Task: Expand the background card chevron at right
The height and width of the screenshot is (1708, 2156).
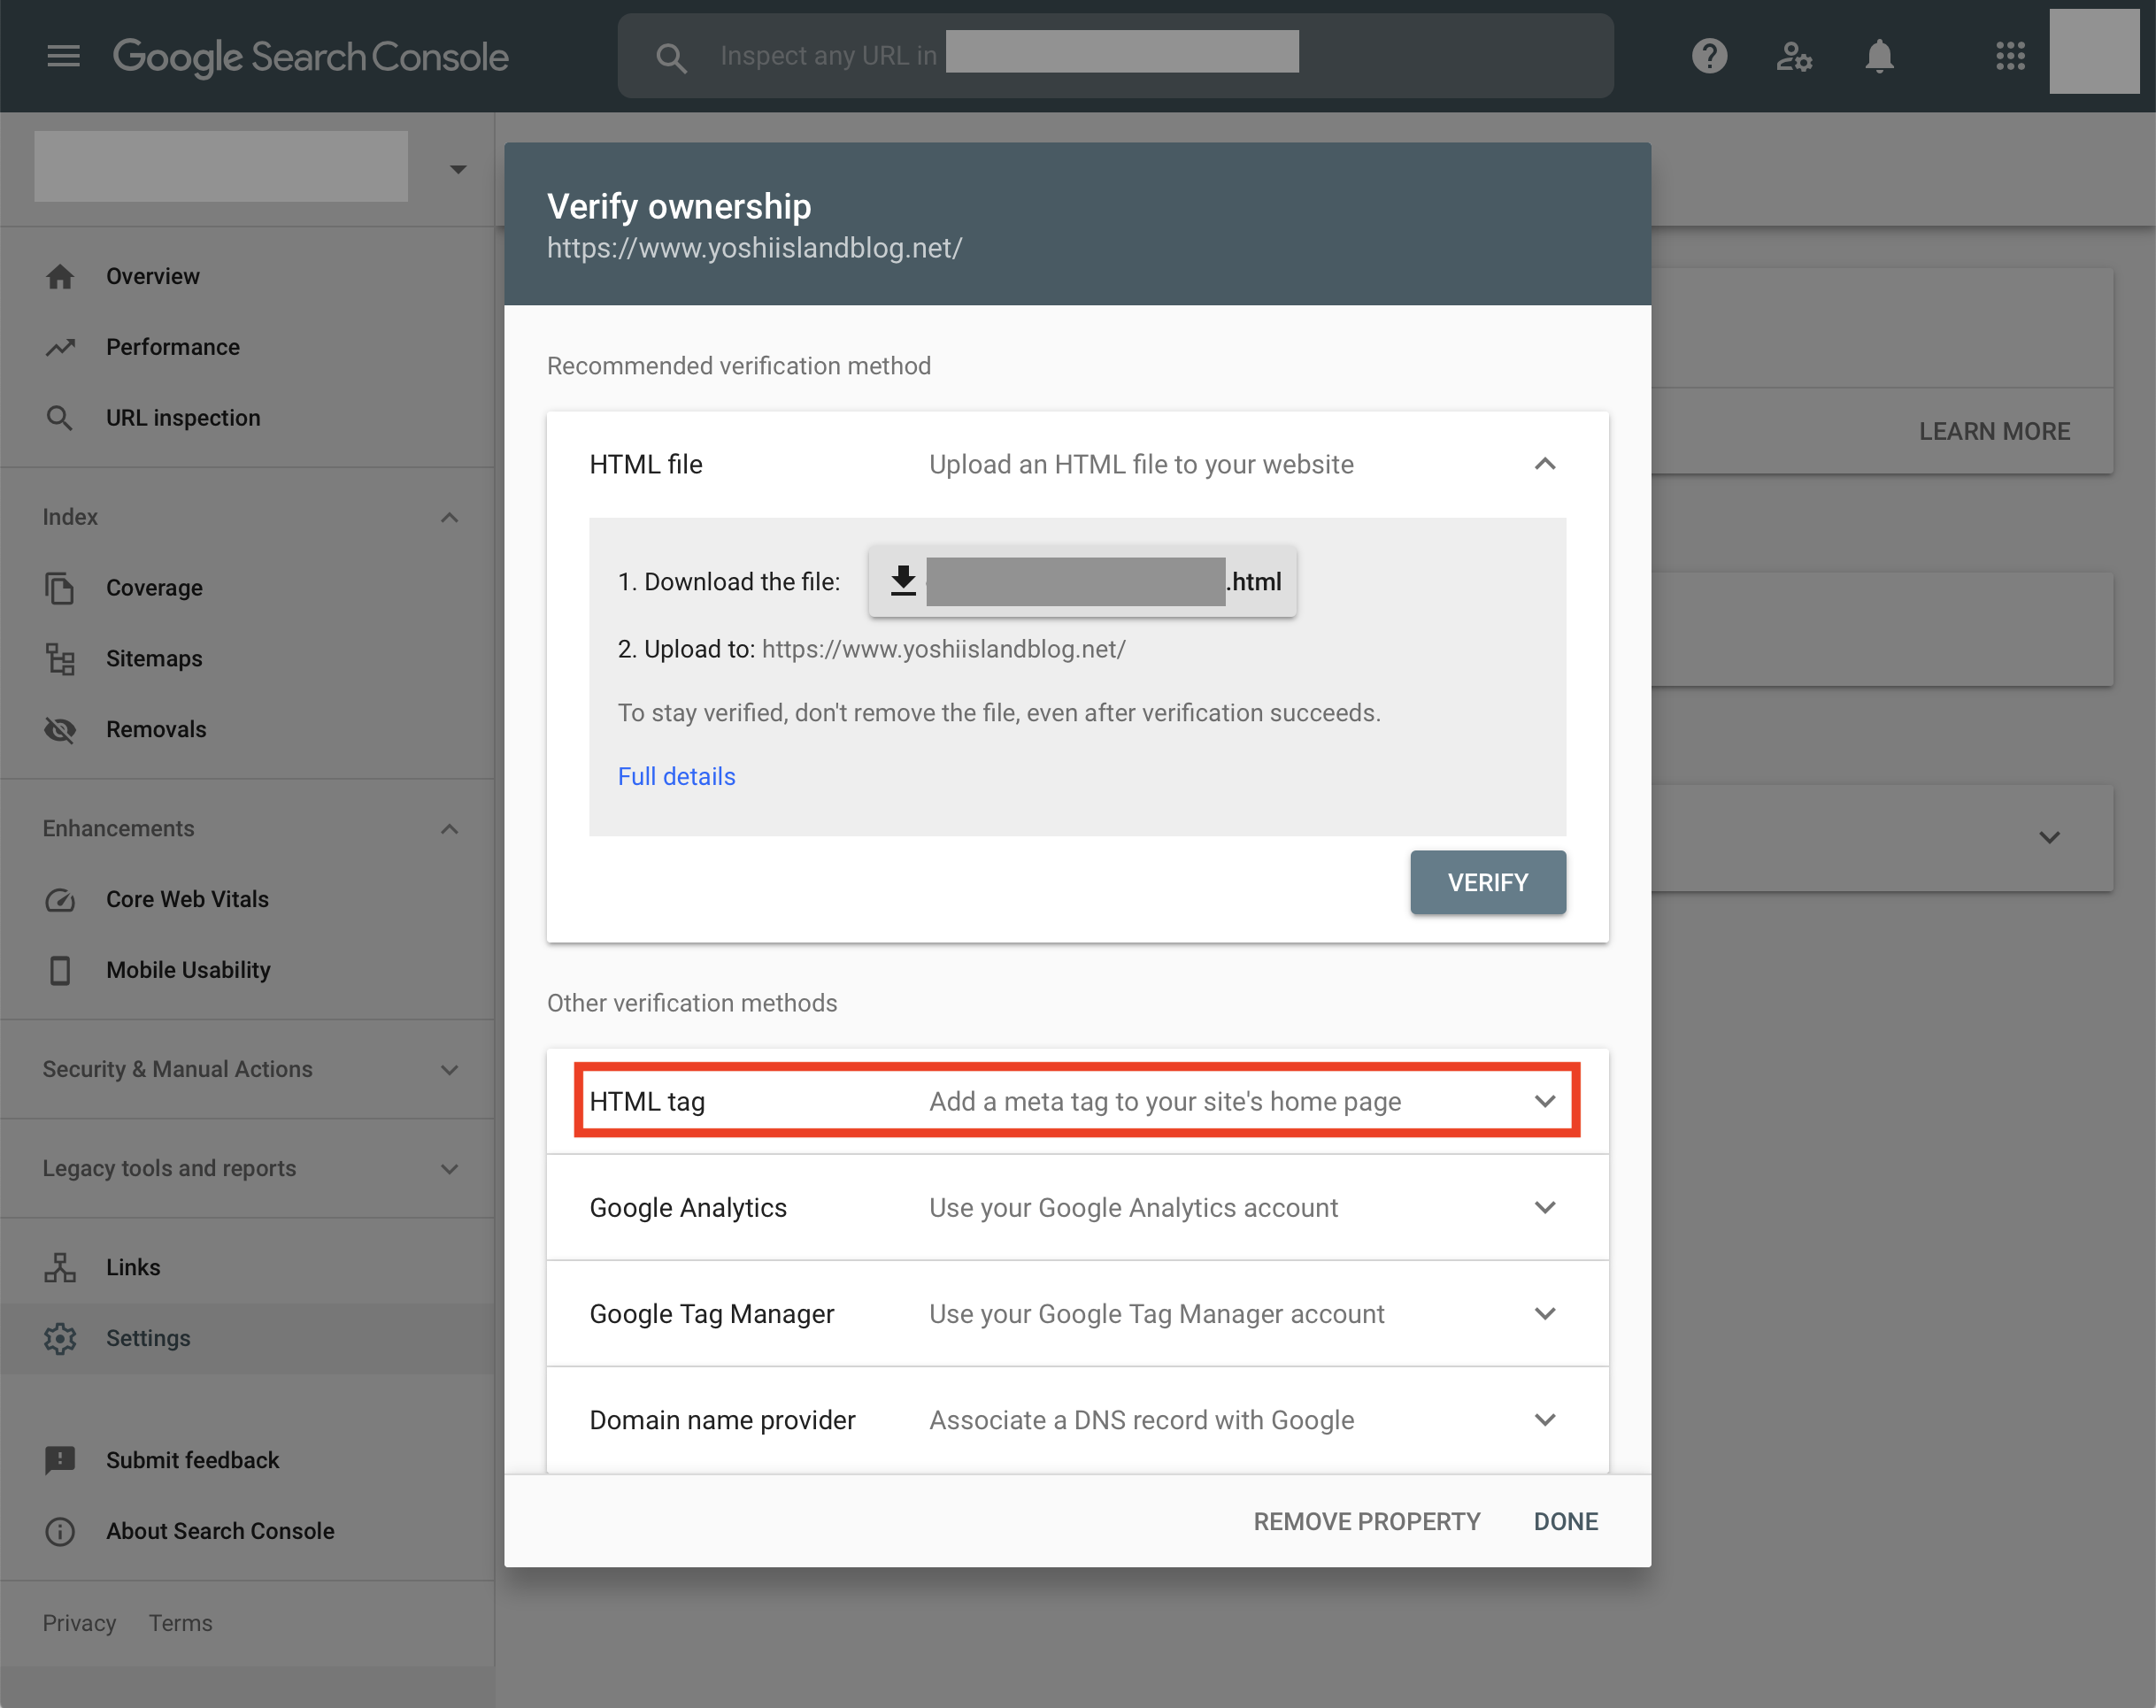Action: point(2049,838)
